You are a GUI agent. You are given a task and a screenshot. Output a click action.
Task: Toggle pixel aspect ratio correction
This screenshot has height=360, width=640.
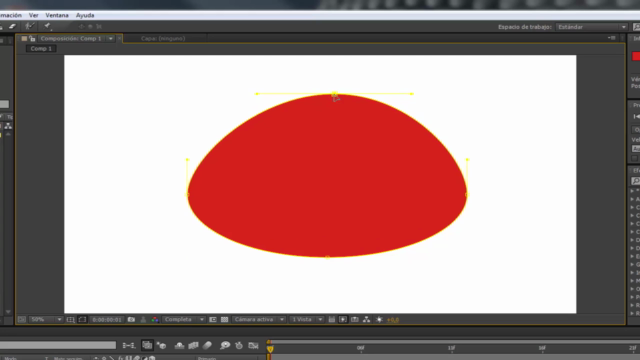331,320
